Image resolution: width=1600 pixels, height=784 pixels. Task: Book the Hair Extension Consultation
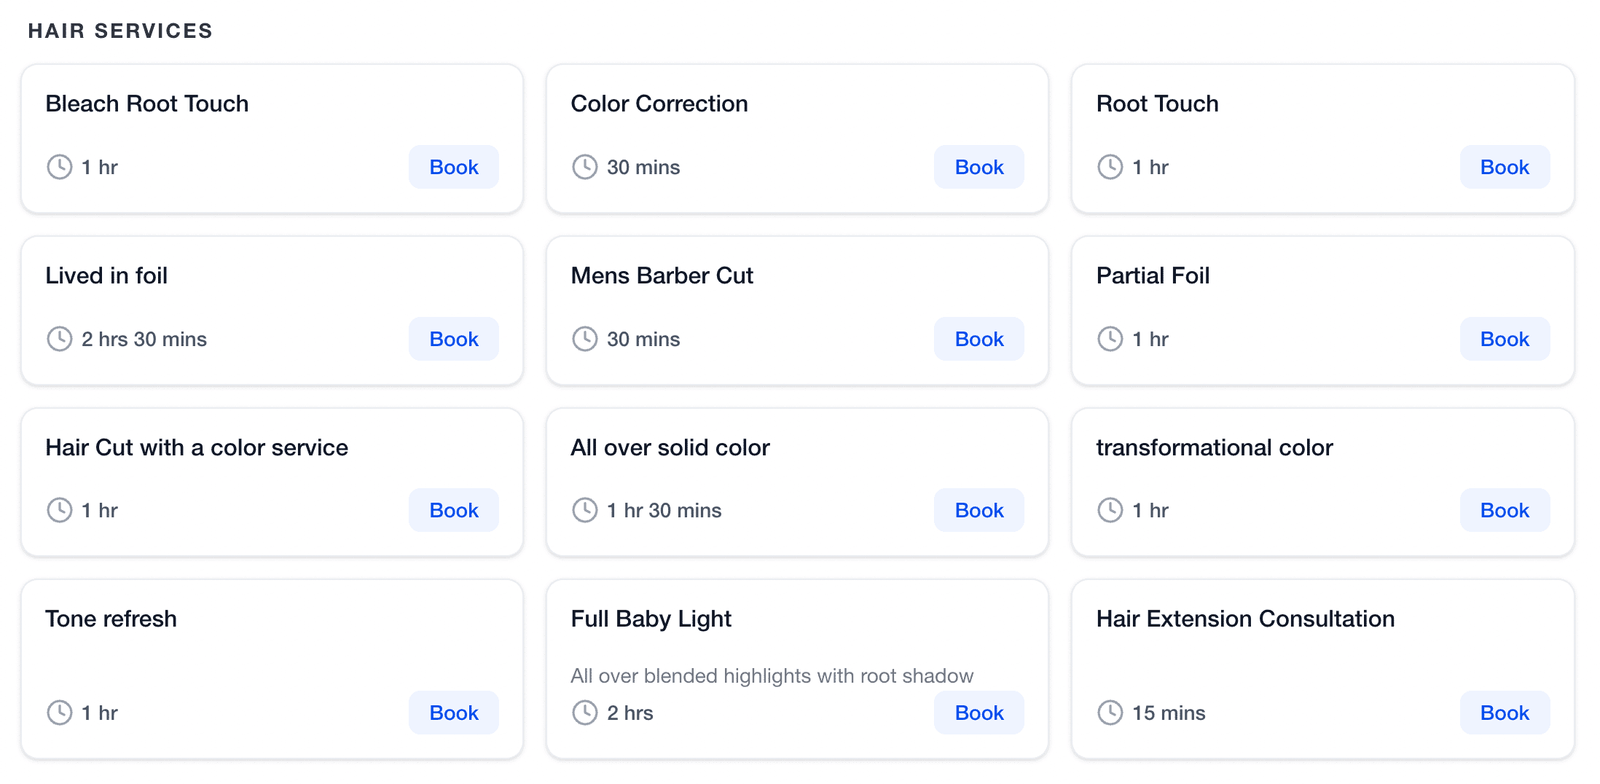(x=1505, y=713)
